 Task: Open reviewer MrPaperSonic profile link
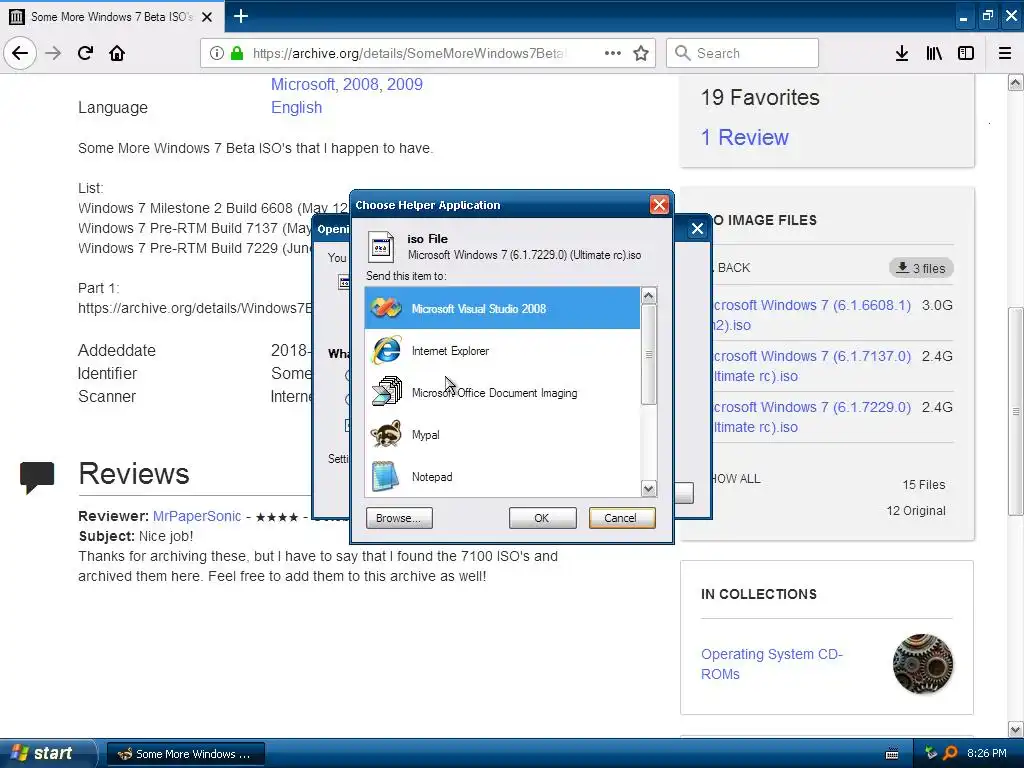pos(197,516)
